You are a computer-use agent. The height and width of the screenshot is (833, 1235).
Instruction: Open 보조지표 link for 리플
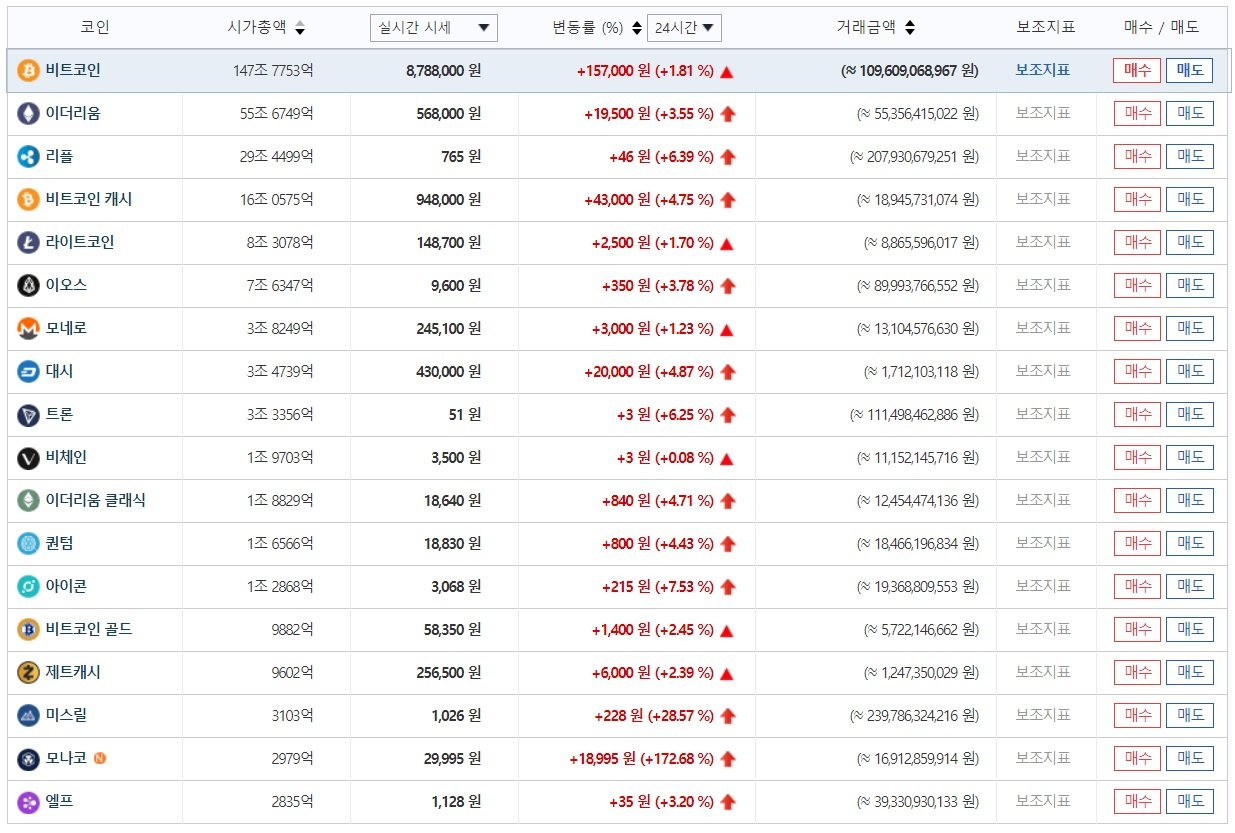pos(1043,156)
